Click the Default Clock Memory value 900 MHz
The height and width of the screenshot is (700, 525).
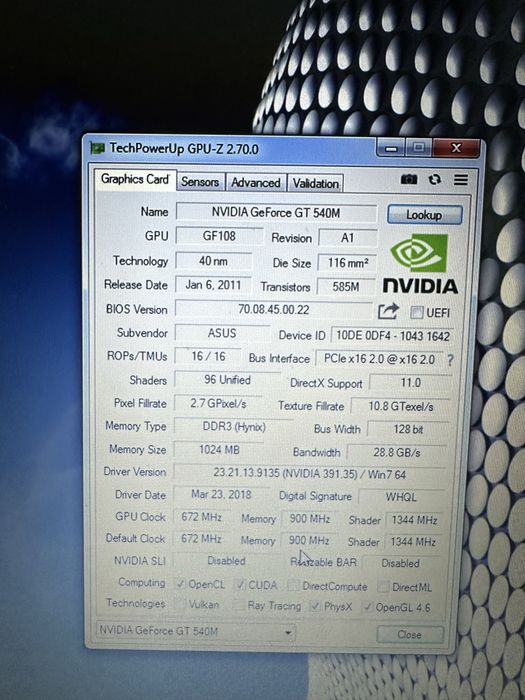pyautogui.click(x=309, y=540)
